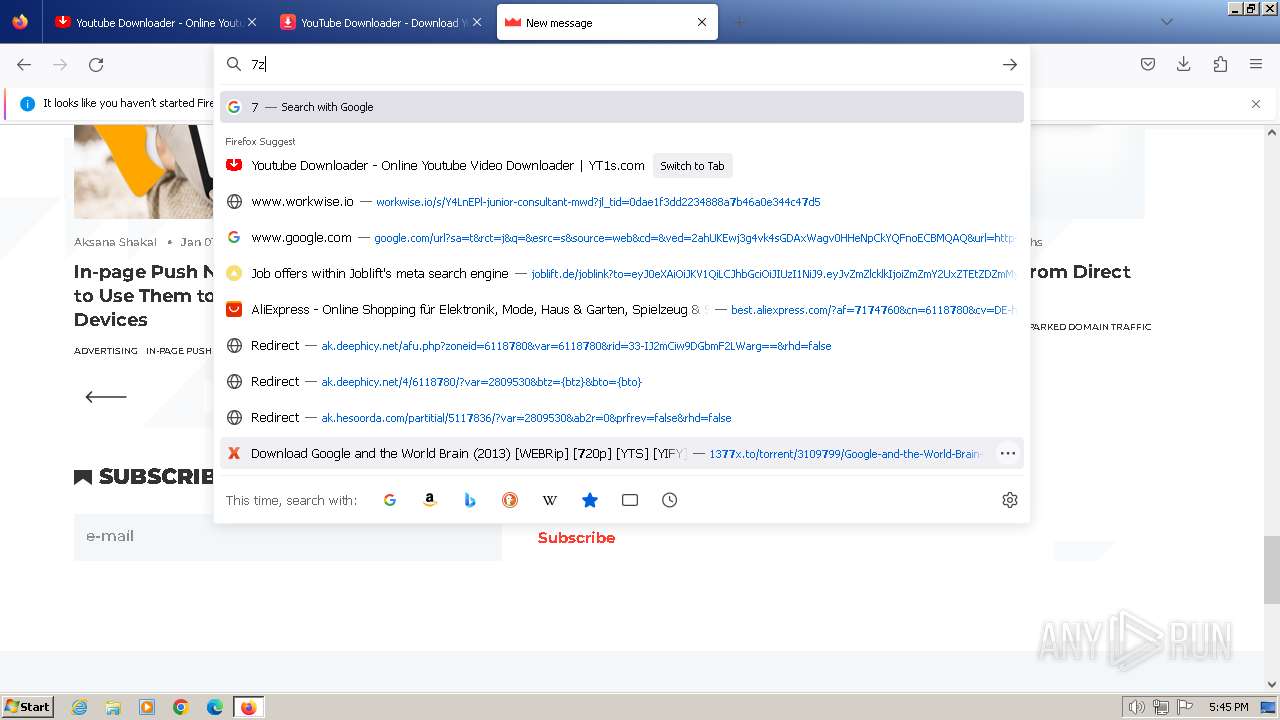This screenshot has height=720, width=1280.
Task: Click author name Aksana Shakal
Action: 114,242
